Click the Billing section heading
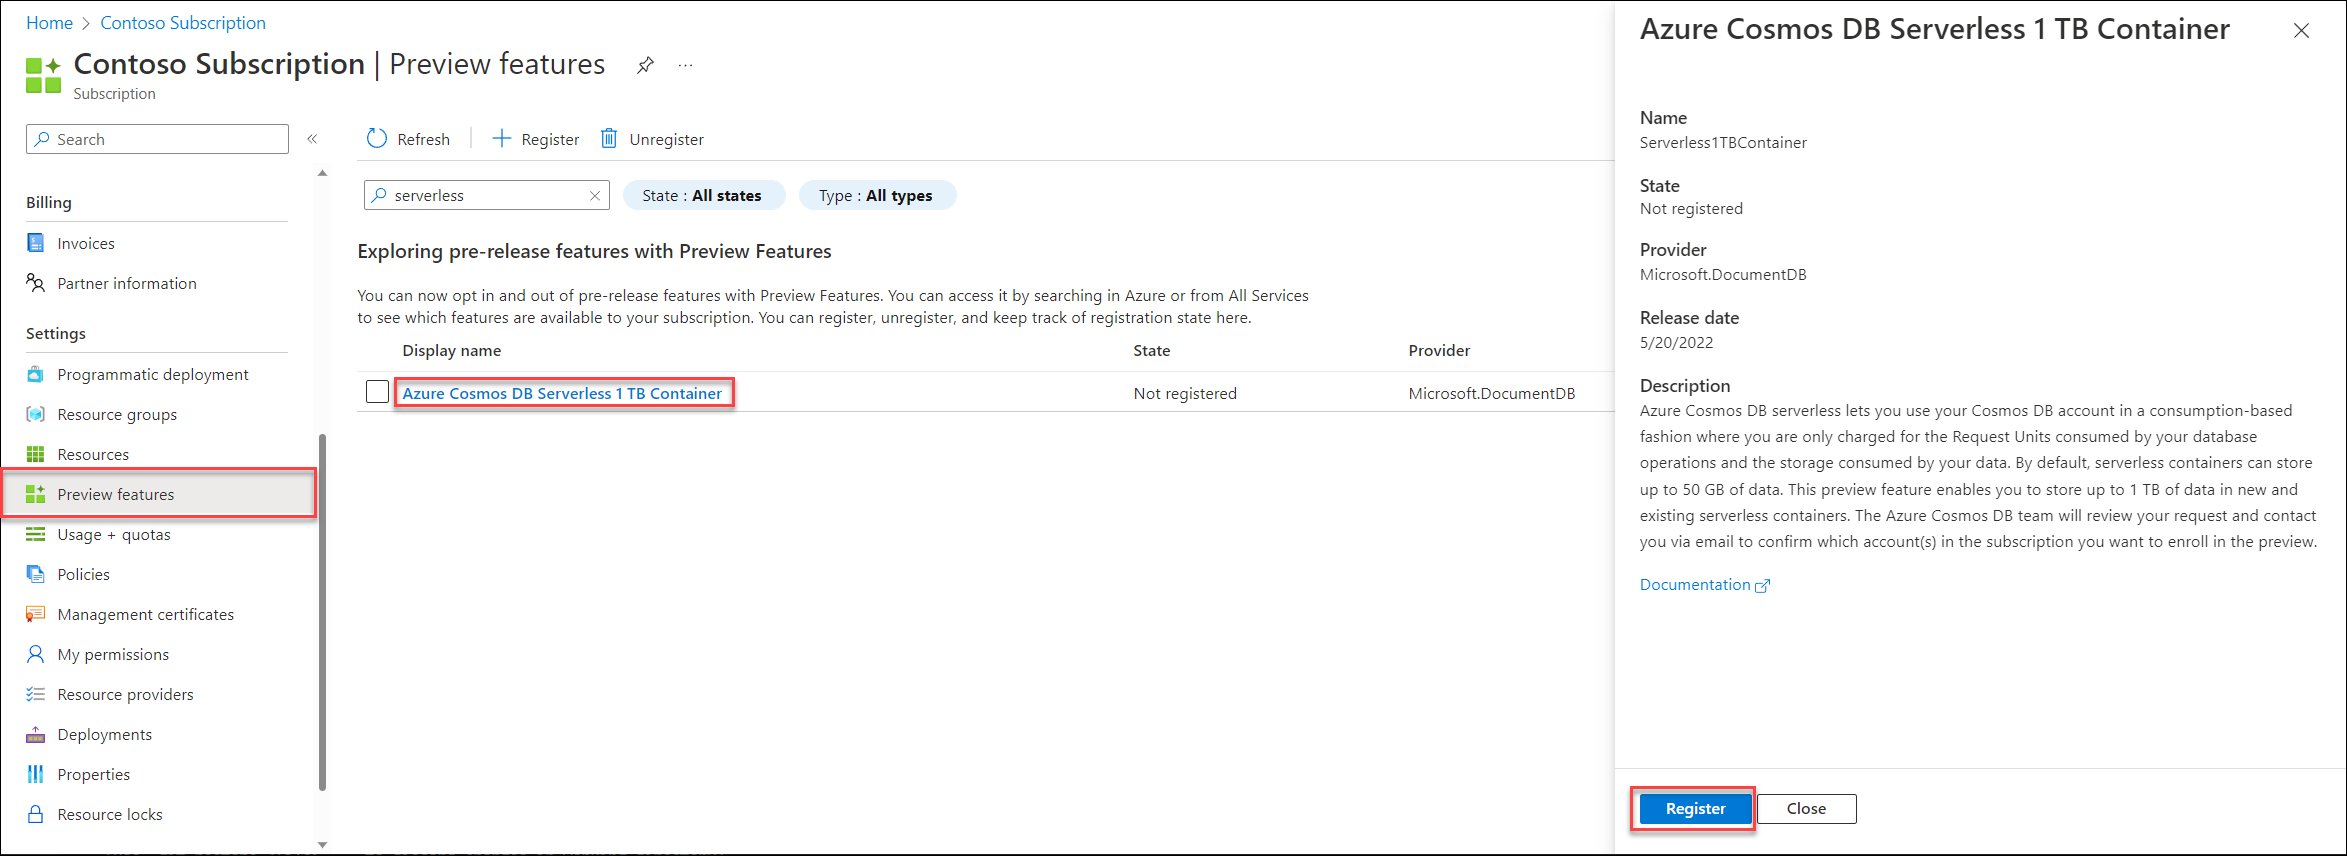This screenshot has width=2347, height=856. click(49, 202)
